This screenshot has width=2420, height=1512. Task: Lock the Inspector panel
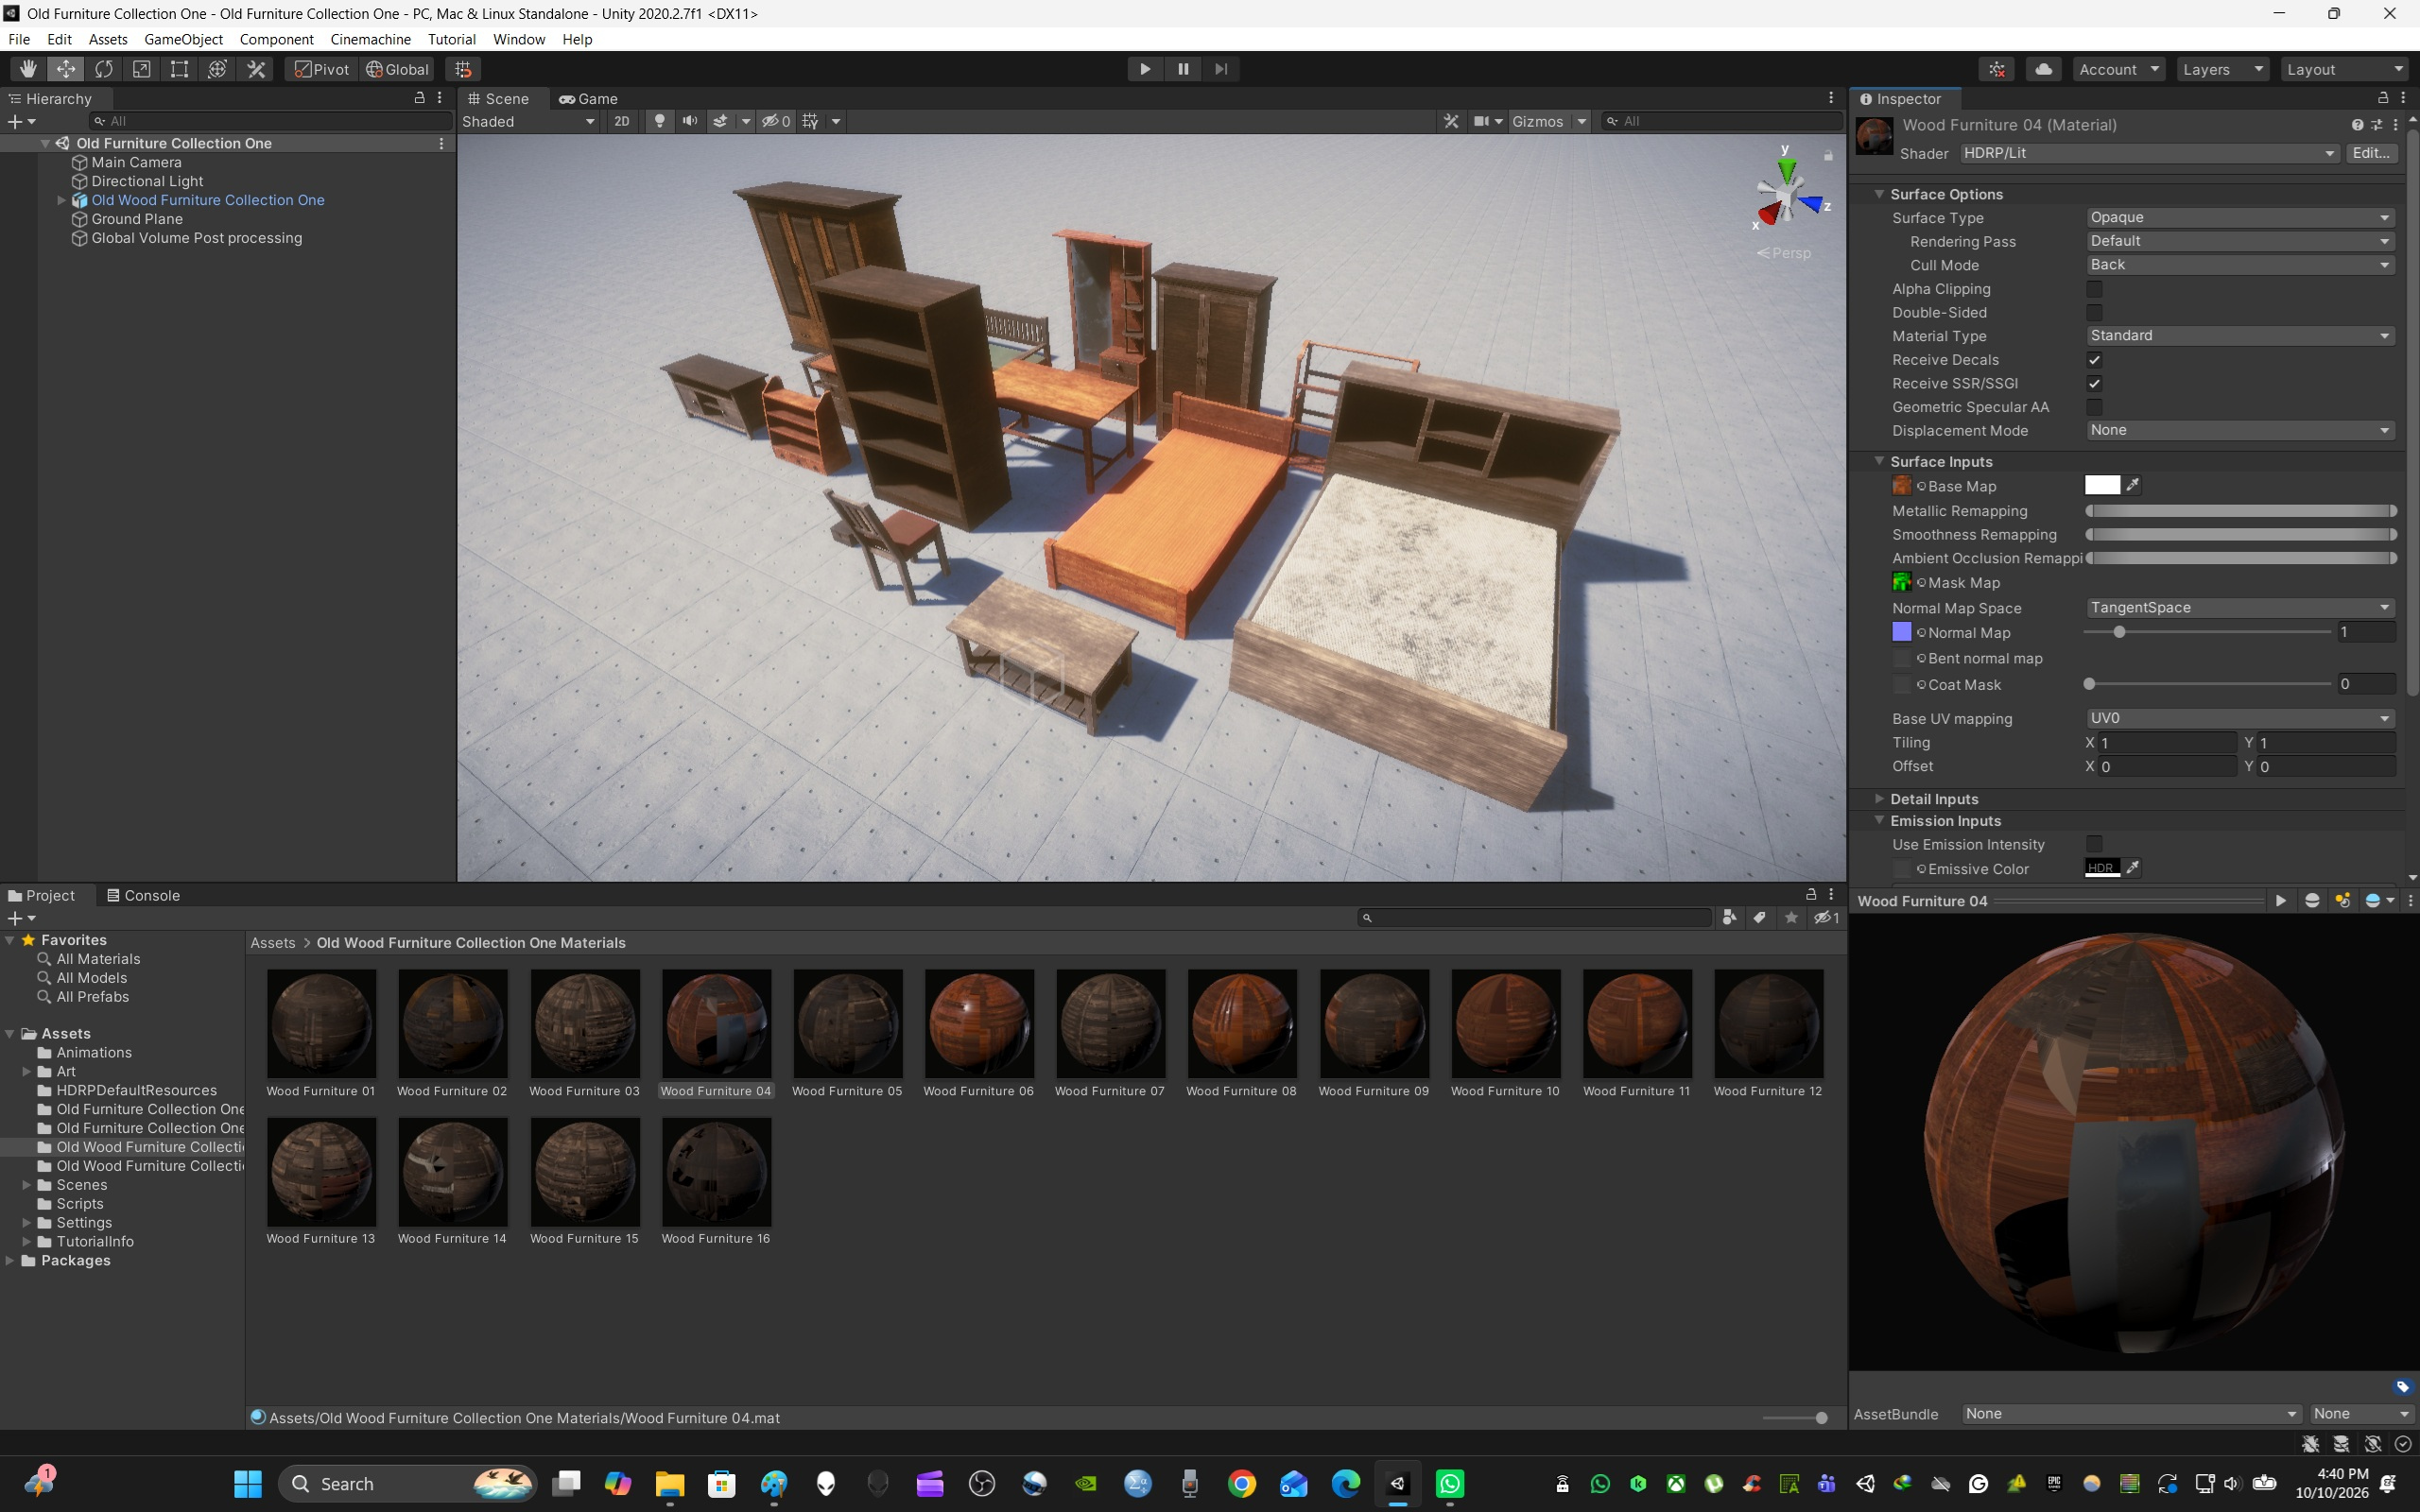pos(2383,98)
